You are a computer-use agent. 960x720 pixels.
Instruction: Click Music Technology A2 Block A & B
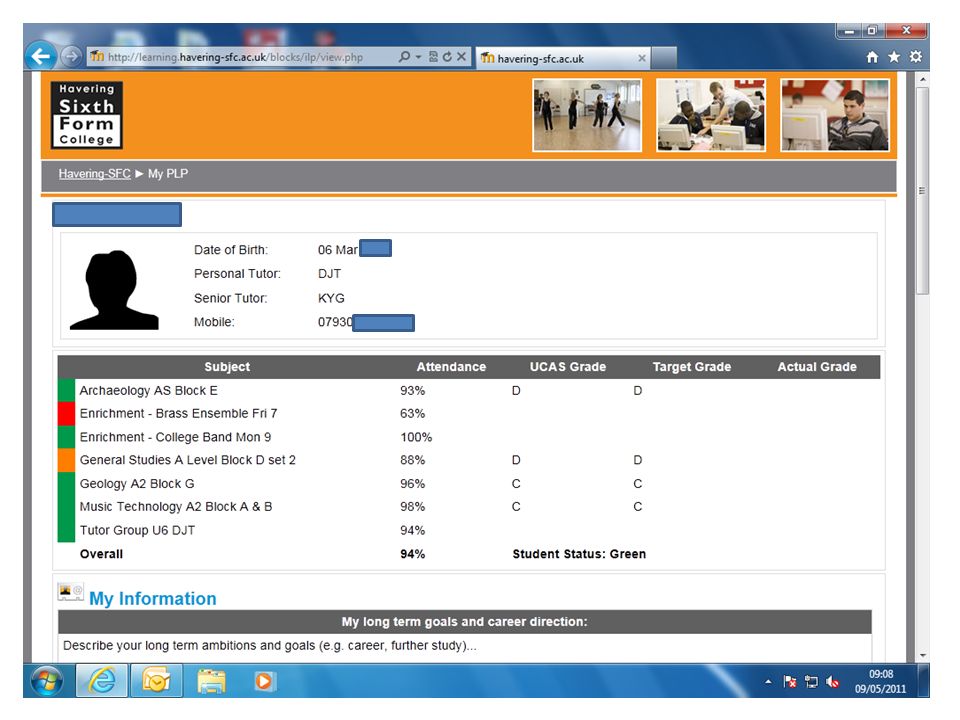pyautogui.click(x=176, y=507)
